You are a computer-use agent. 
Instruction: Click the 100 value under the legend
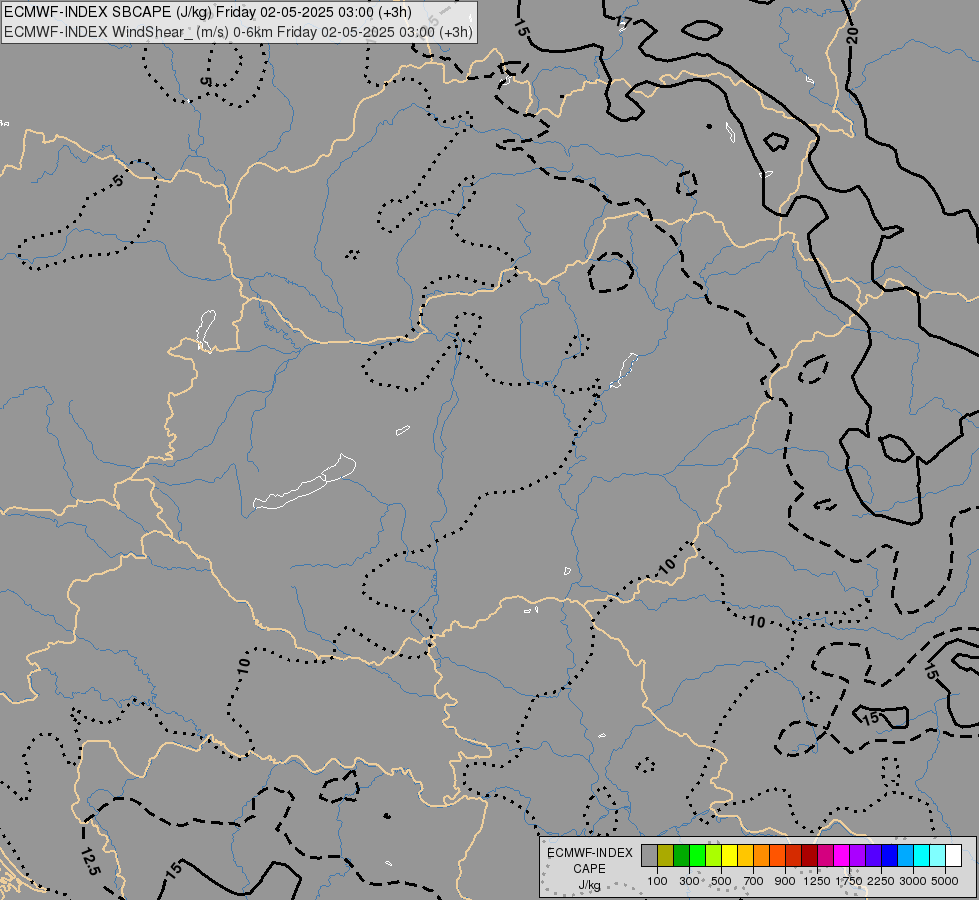pyautogui.click(x=657, y=881)
